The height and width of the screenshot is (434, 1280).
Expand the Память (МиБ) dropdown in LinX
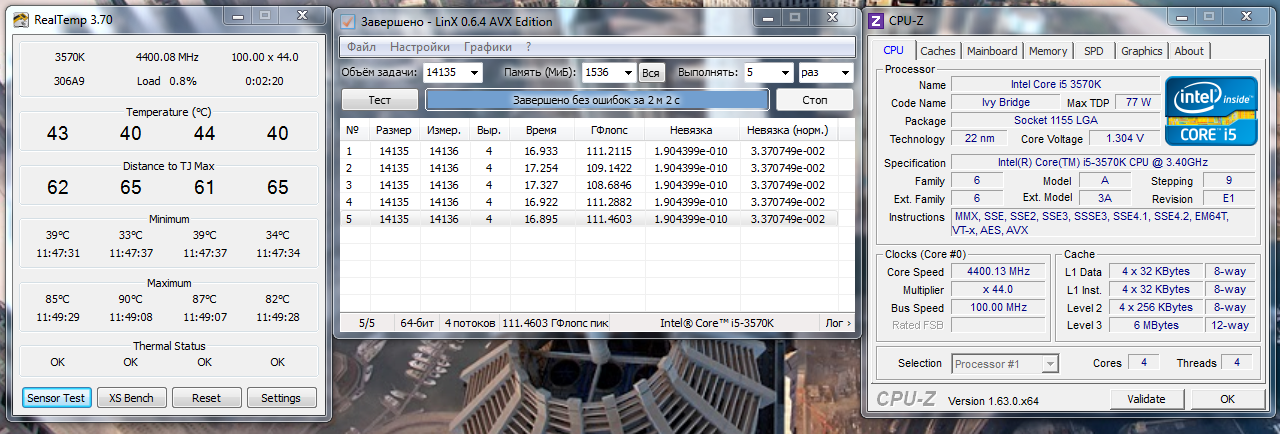tap(629, 73)
